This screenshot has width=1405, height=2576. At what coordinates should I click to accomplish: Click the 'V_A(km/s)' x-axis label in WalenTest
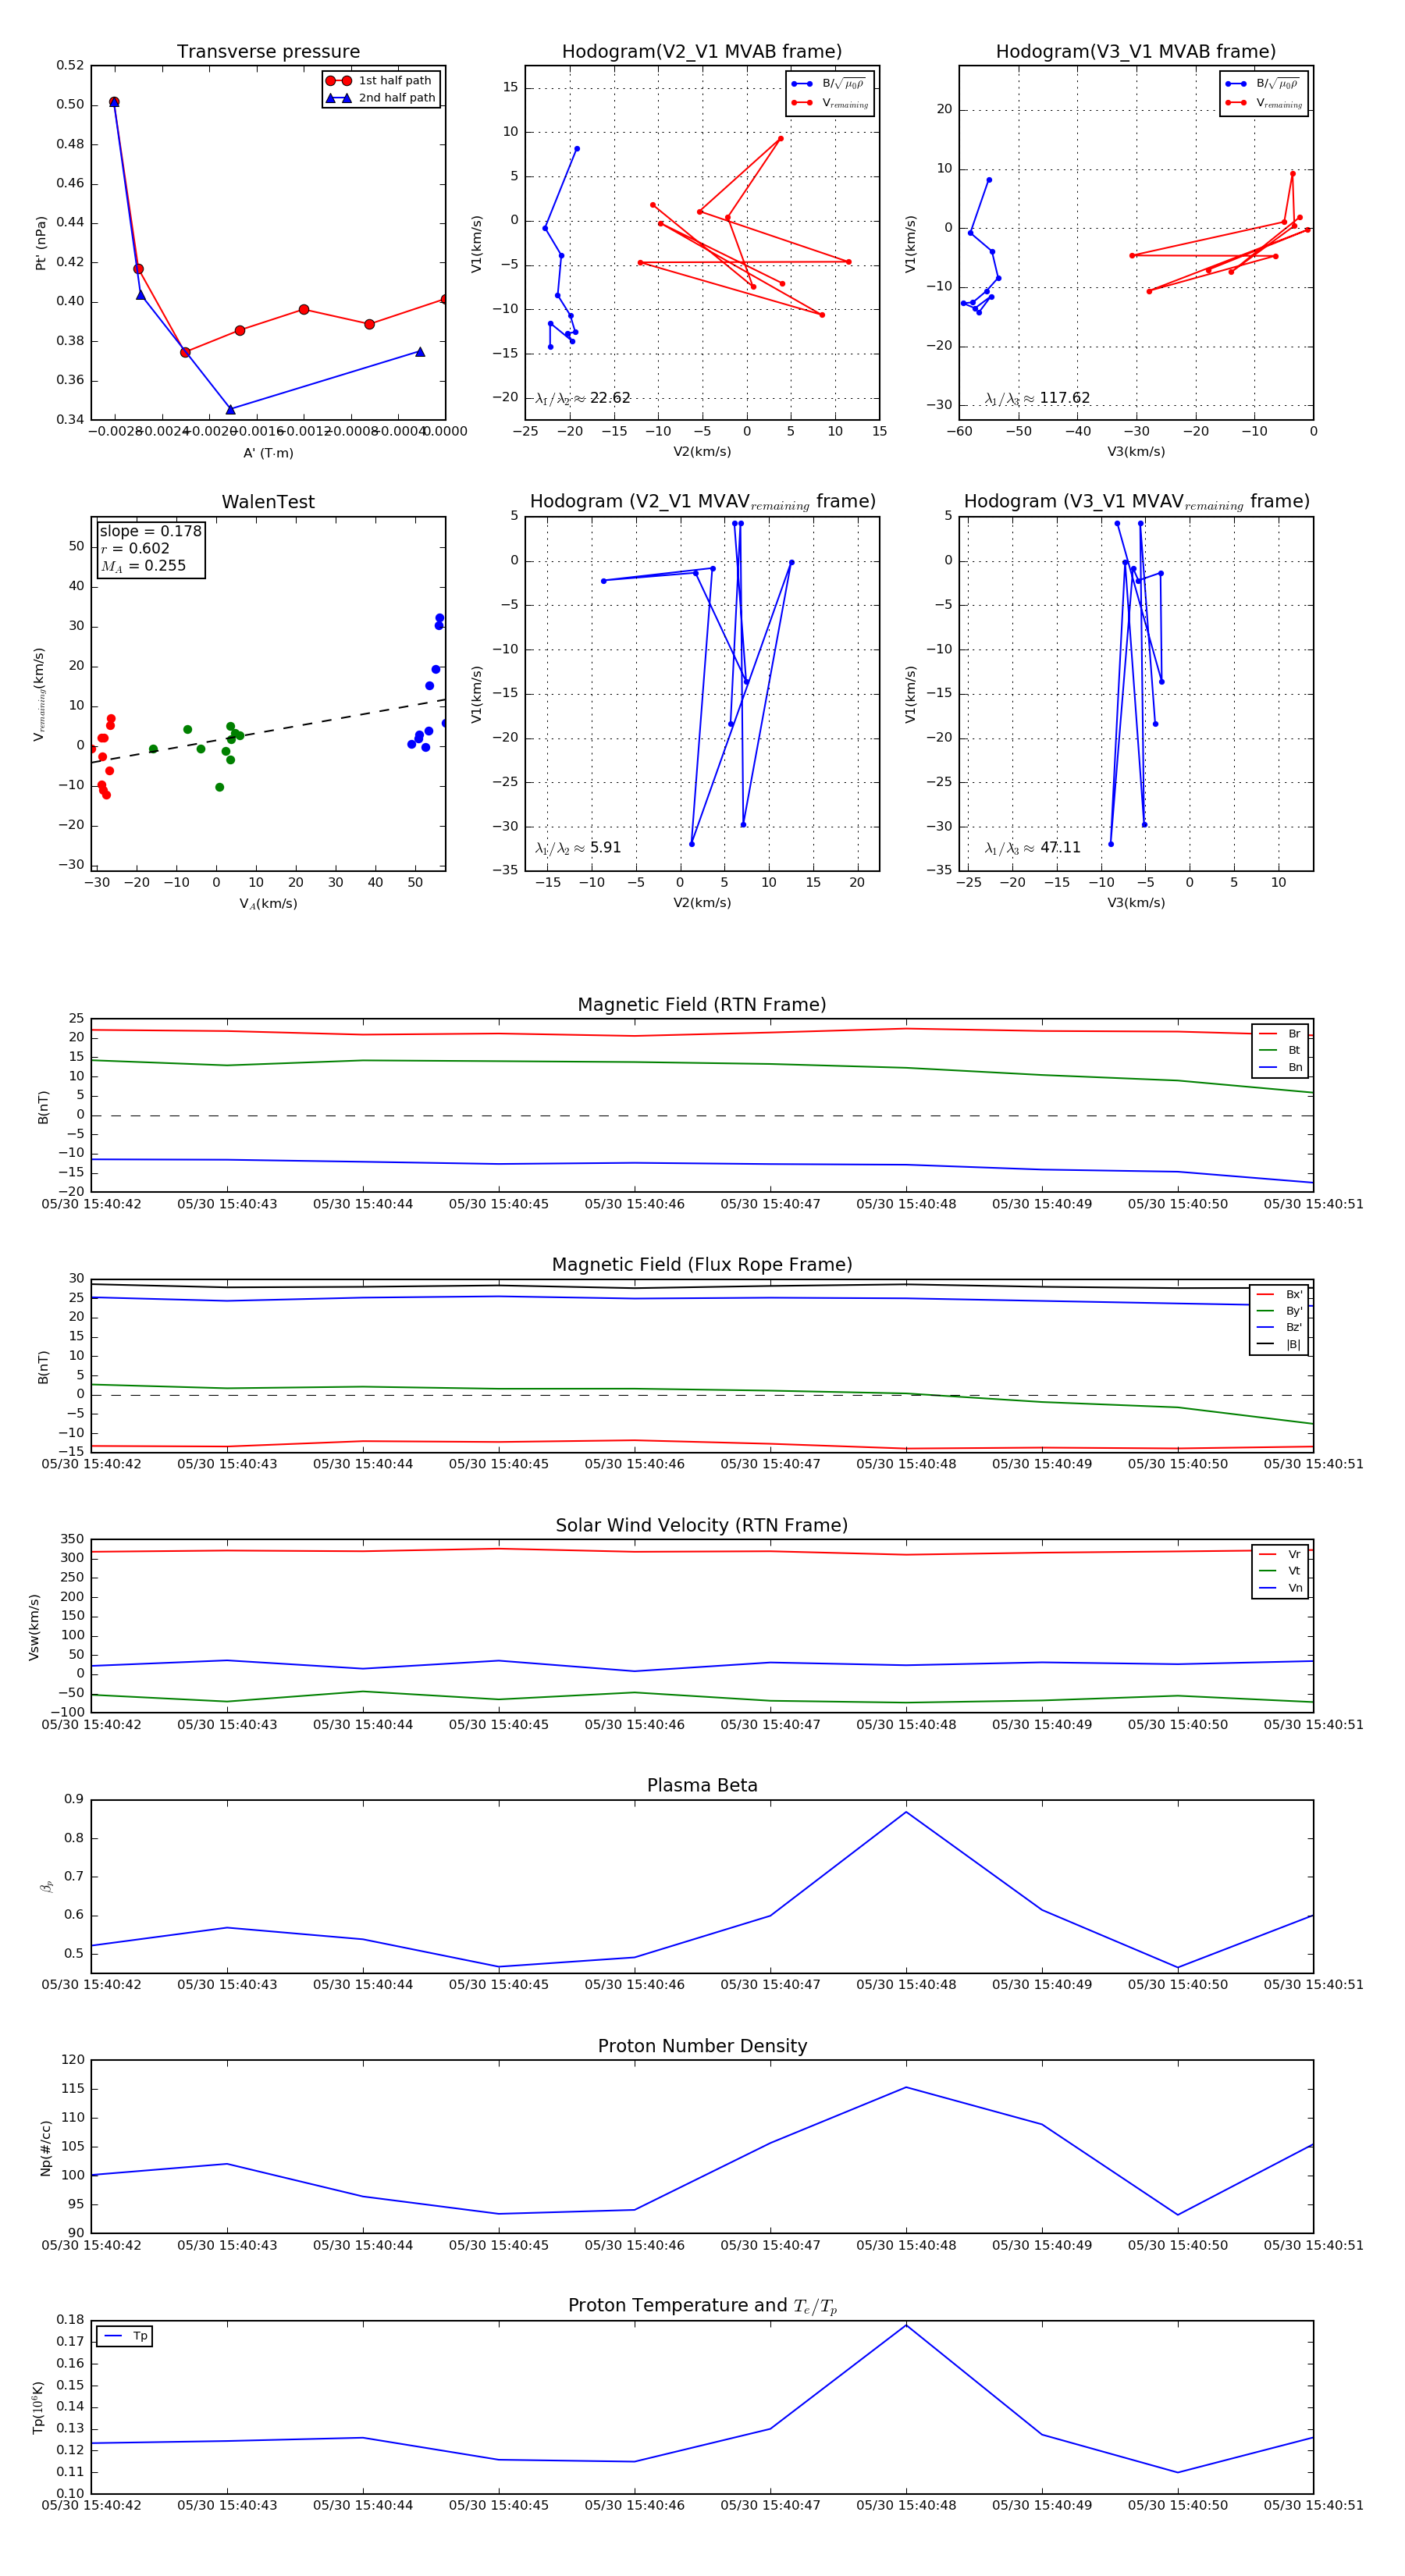pos(268,904)
